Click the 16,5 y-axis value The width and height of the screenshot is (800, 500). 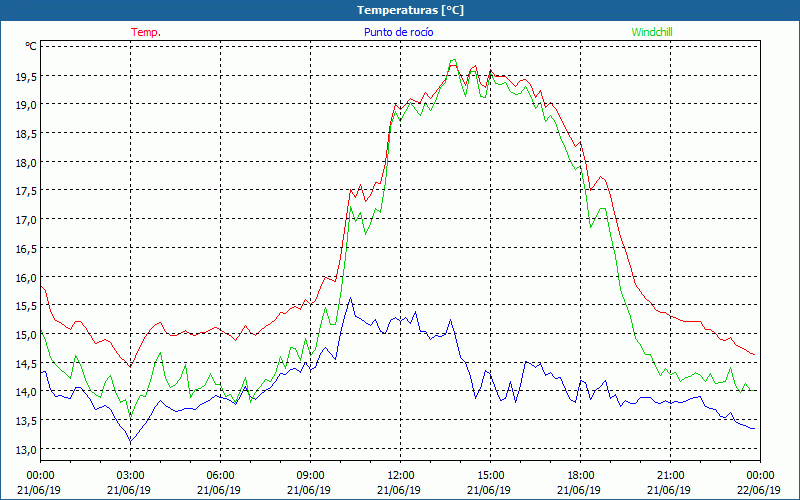pyautogui.click(x=28, y=248)
